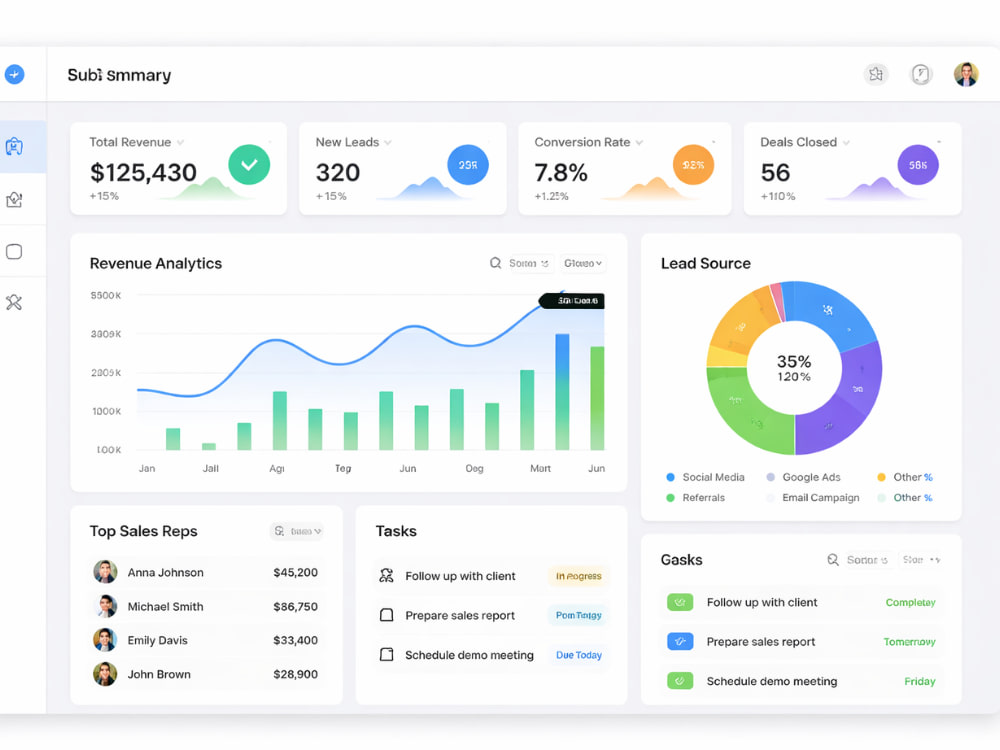Click the search icon in Revenue Analytics

tap(496, 263)
